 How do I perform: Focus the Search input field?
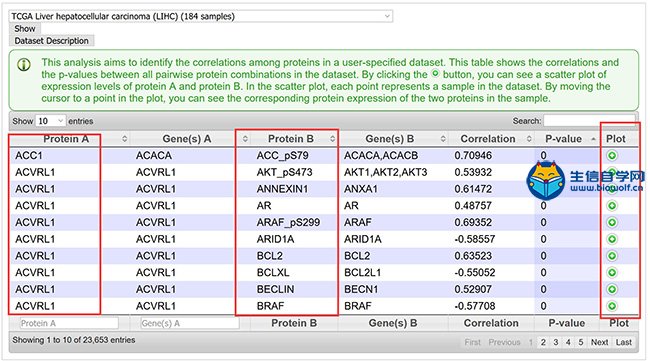(589, 121)
